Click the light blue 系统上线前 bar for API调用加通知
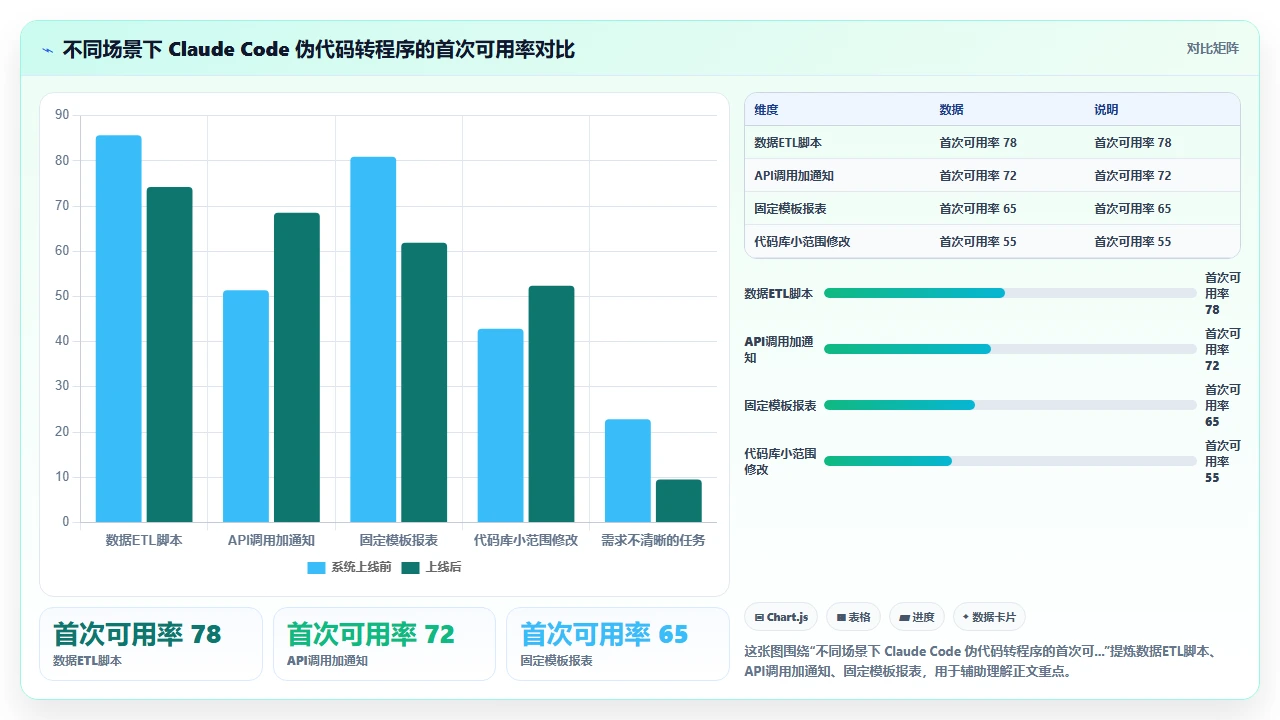1280x720 pixels. click(246, 406)
